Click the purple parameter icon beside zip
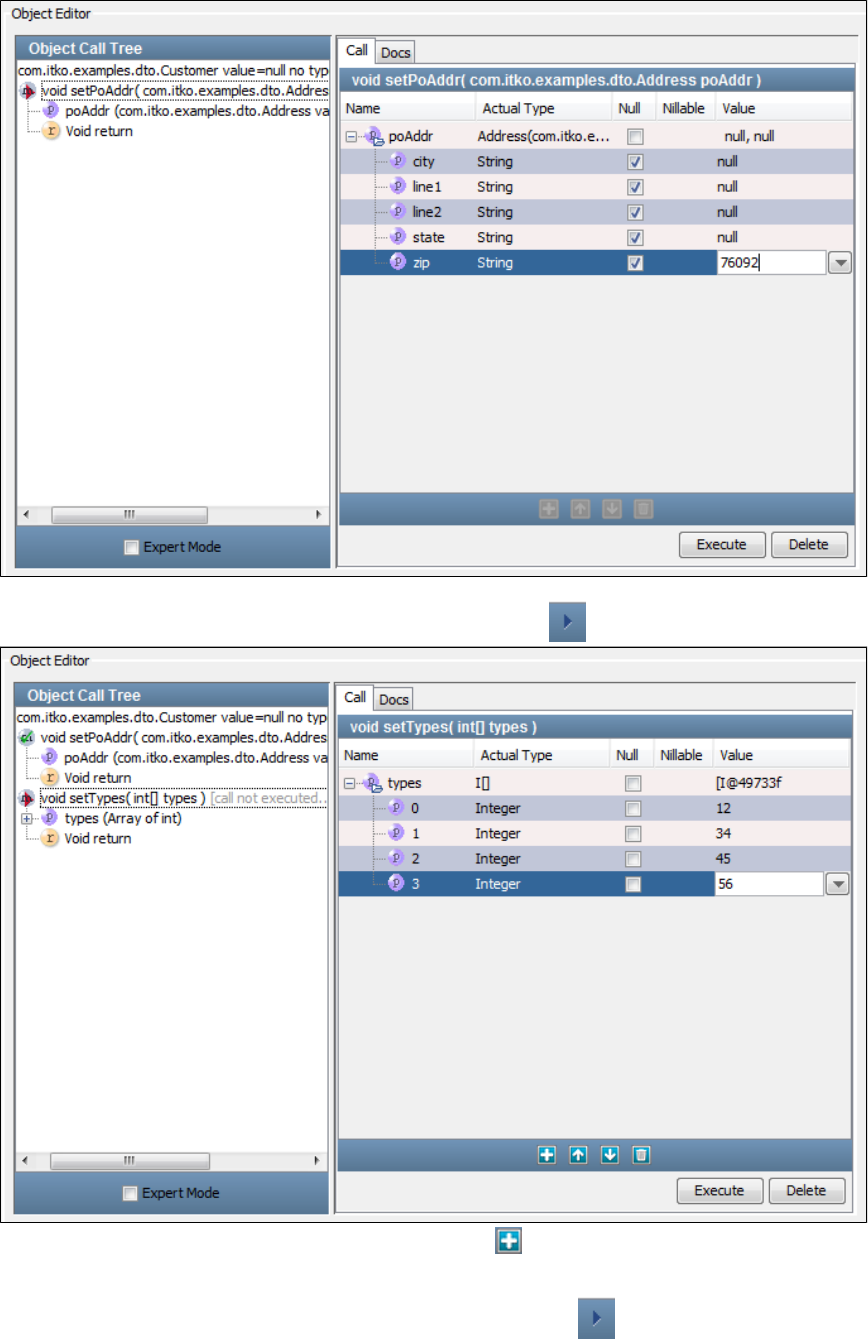Viewport: 868px width, 1339px height. coord(397,263)
